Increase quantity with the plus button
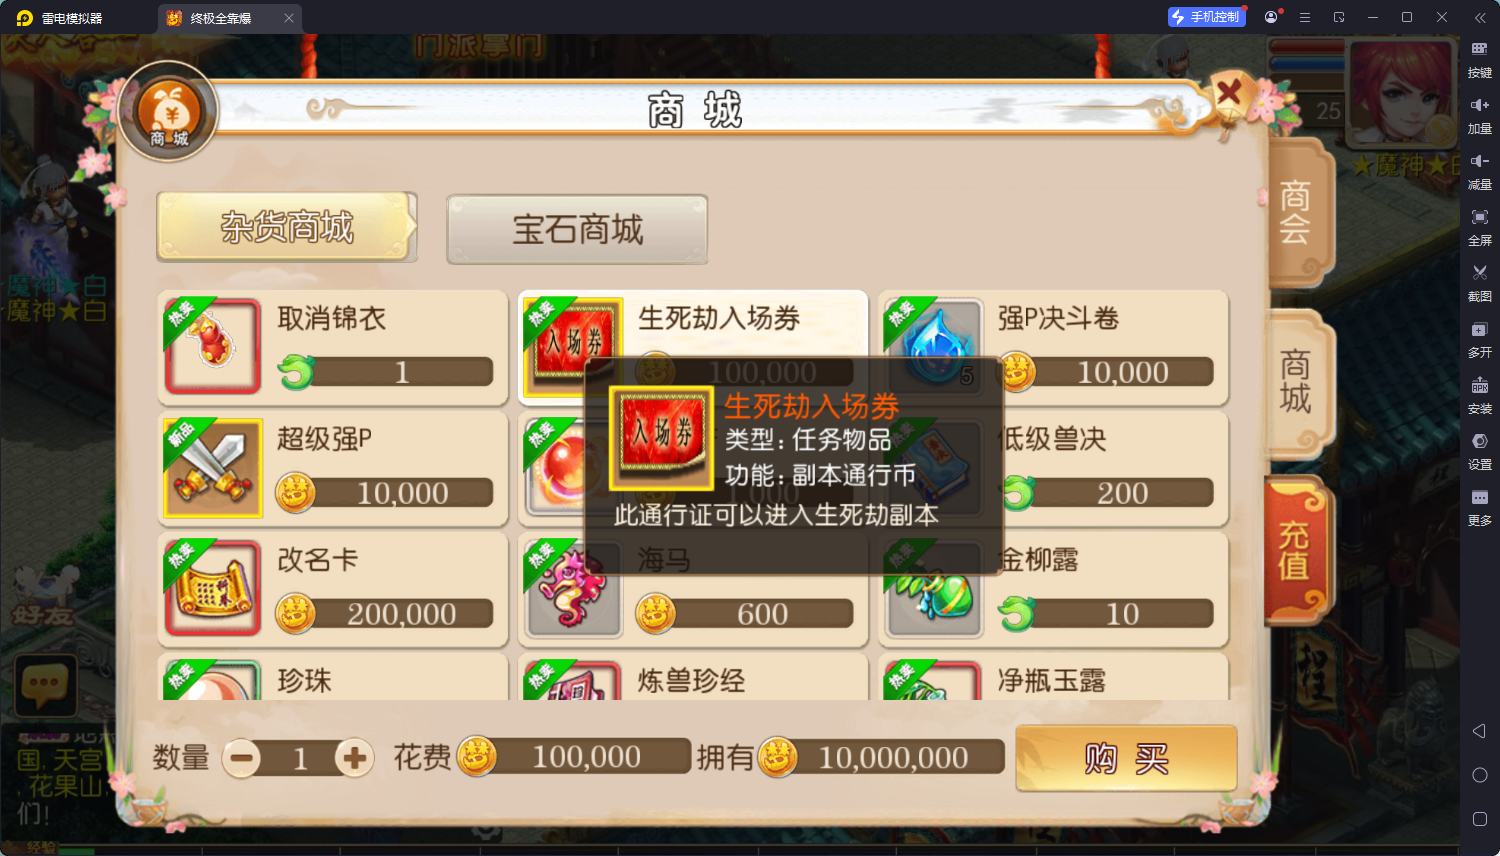The height and width of the screenshot is (856, 1500). click(354, 758)
